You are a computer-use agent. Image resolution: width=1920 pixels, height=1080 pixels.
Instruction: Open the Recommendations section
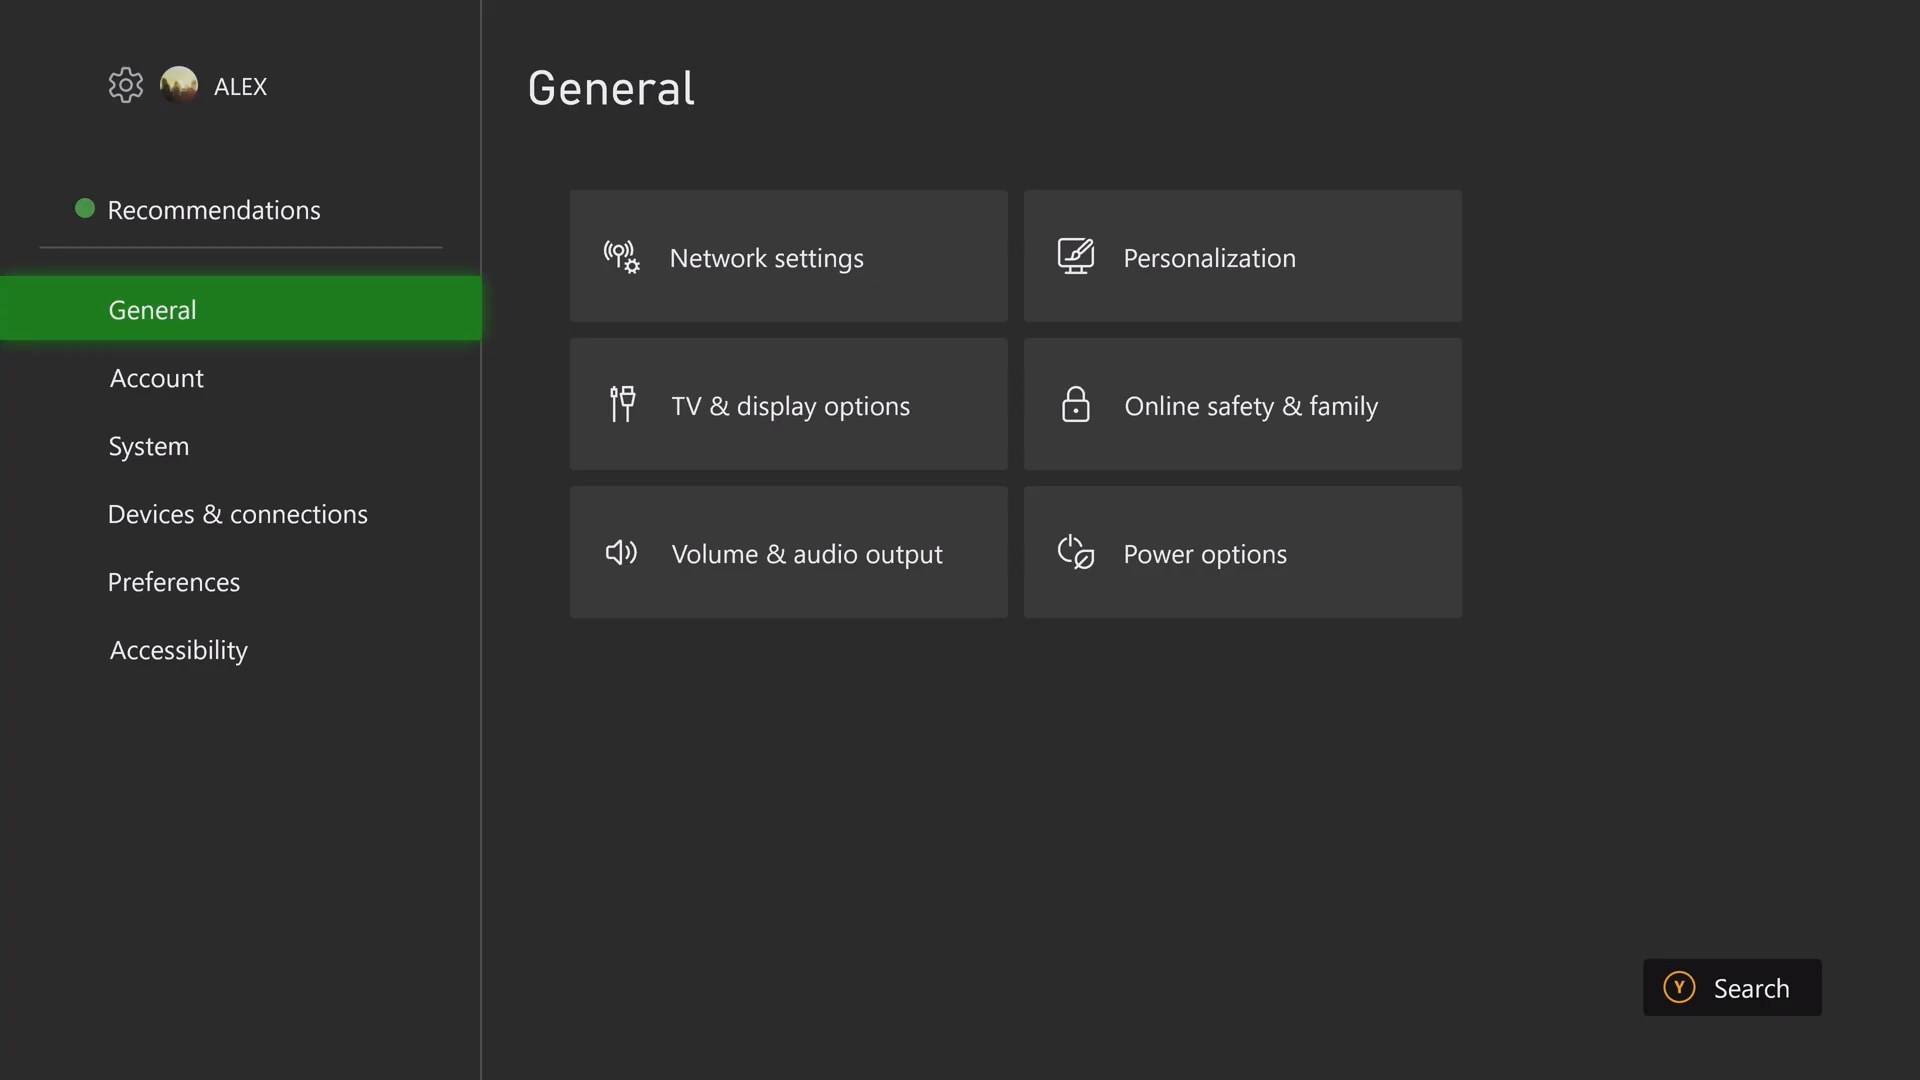click(214, 210)
